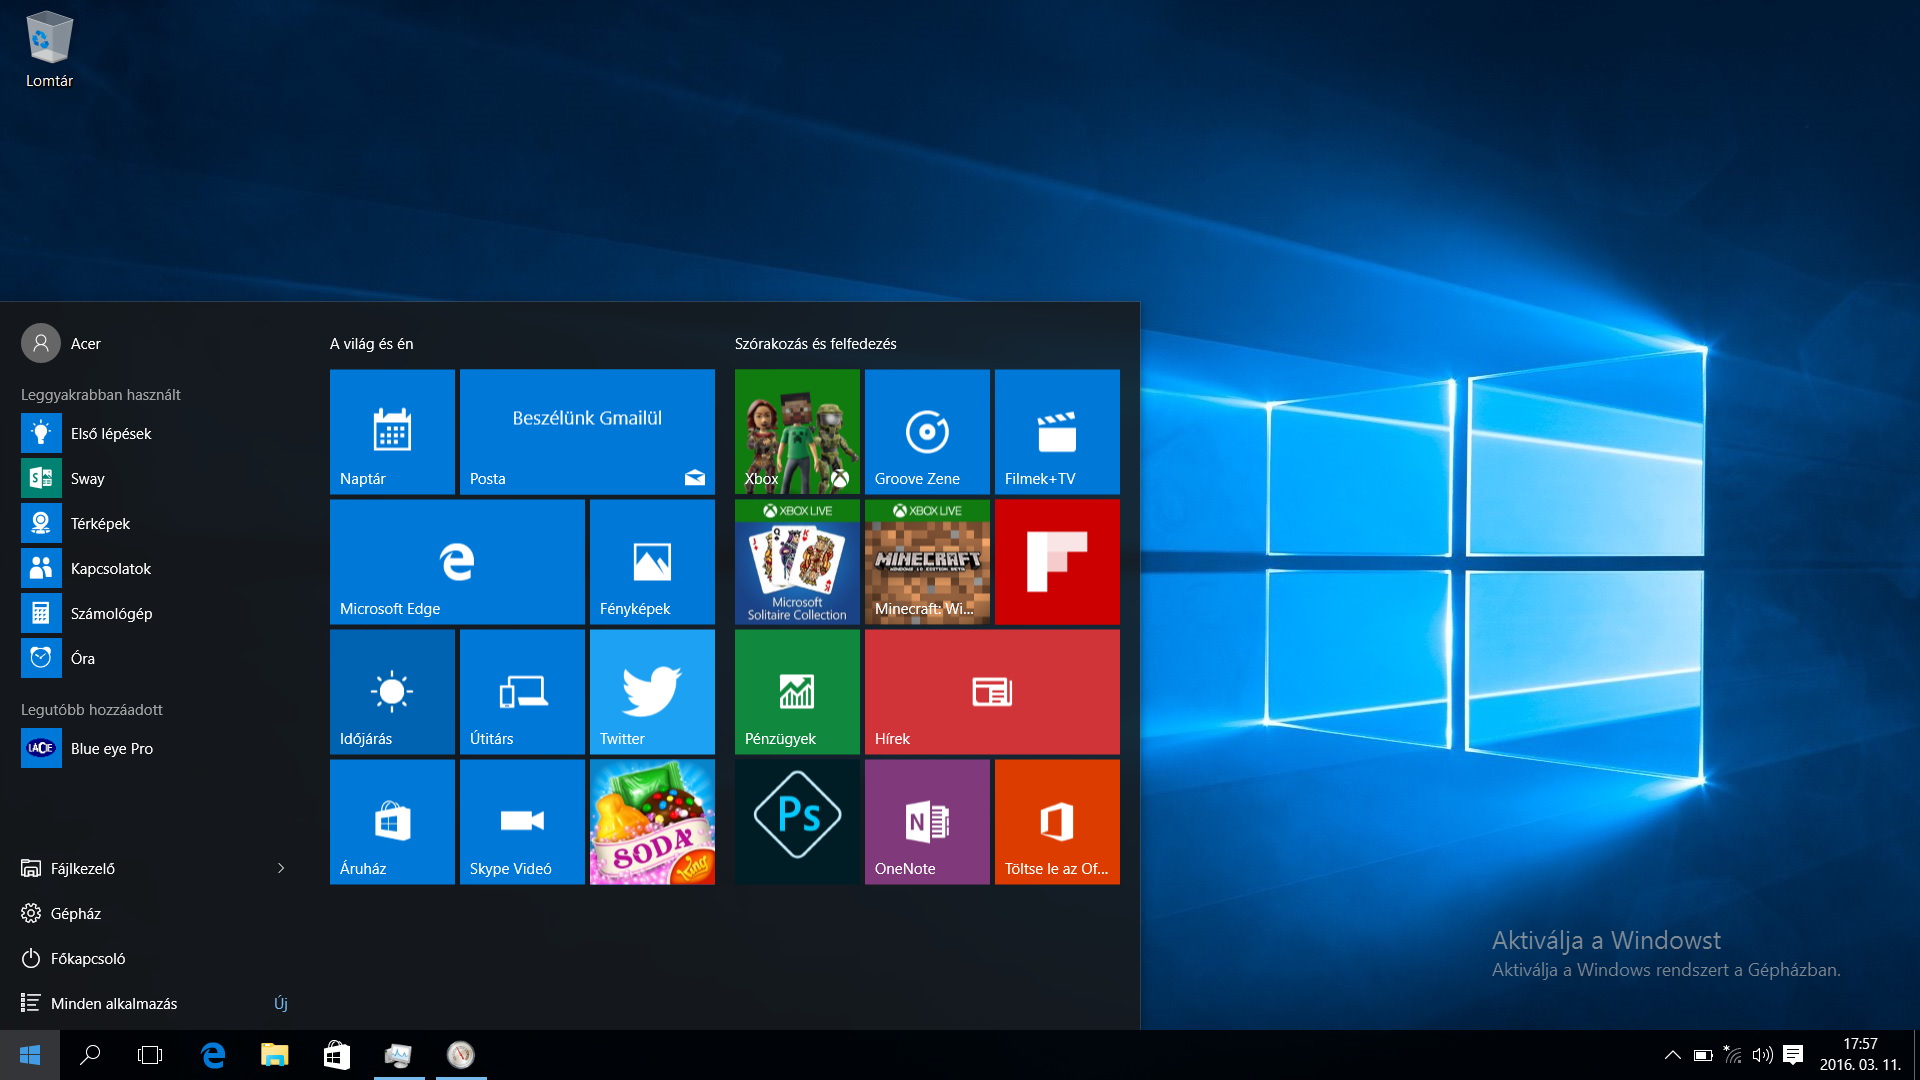Open the battery status icon
The height and width of the screenshot is (1080, 1920).
pyautogui.click(x=1703, y=1055)
